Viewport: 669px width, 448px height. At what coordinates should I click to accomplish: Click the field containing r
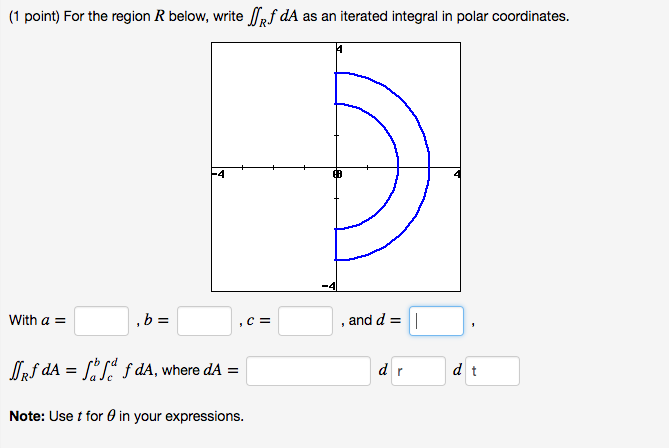(419, 371)
